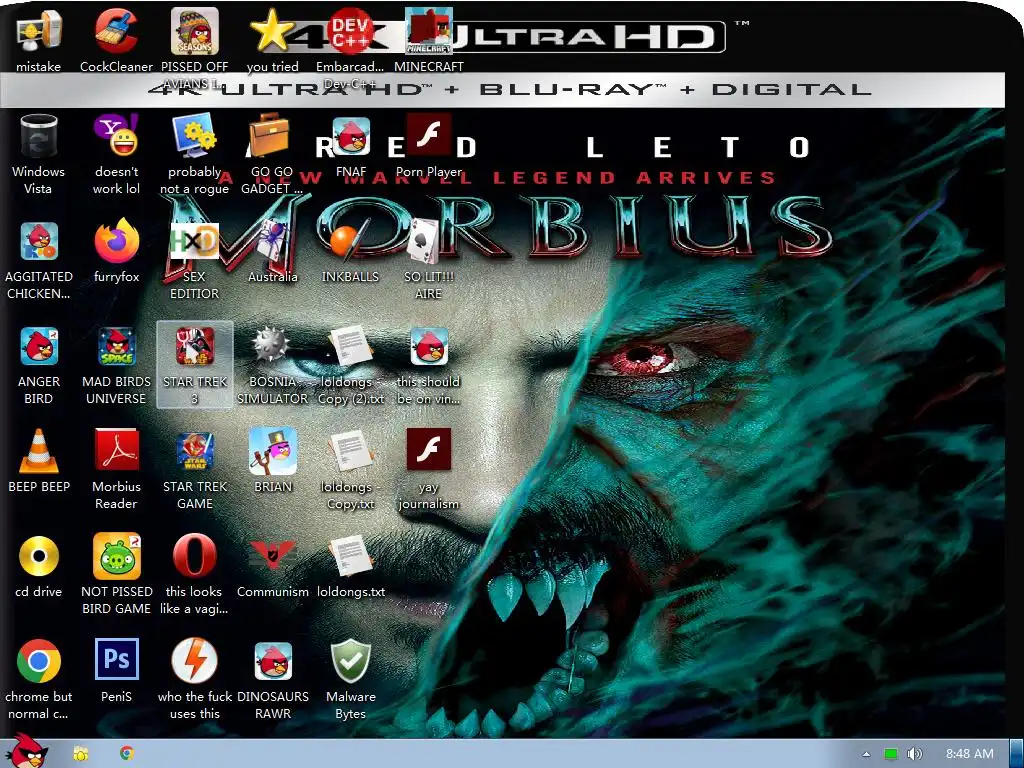Launch the furryfox Firefox icon
1024x768 pixels.
pos(116,241)
